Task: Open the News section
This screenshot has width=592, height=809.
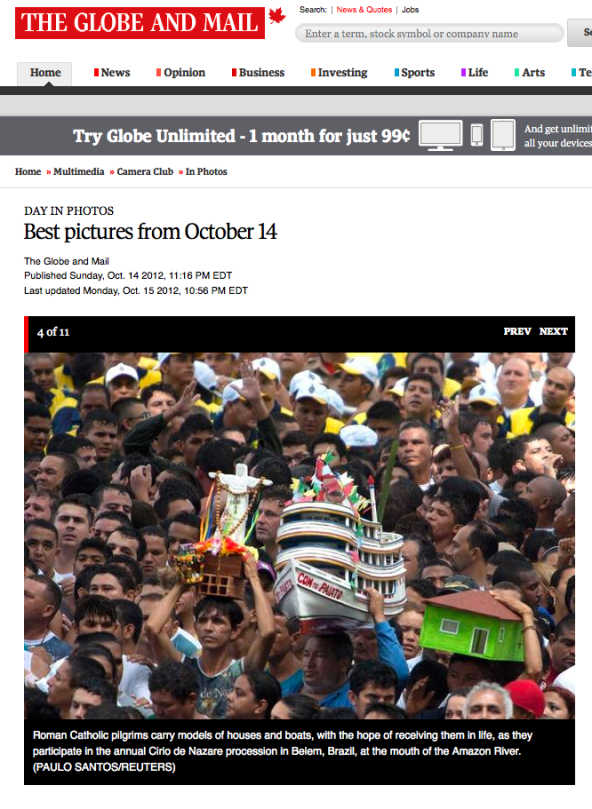Action: (112, 73)
